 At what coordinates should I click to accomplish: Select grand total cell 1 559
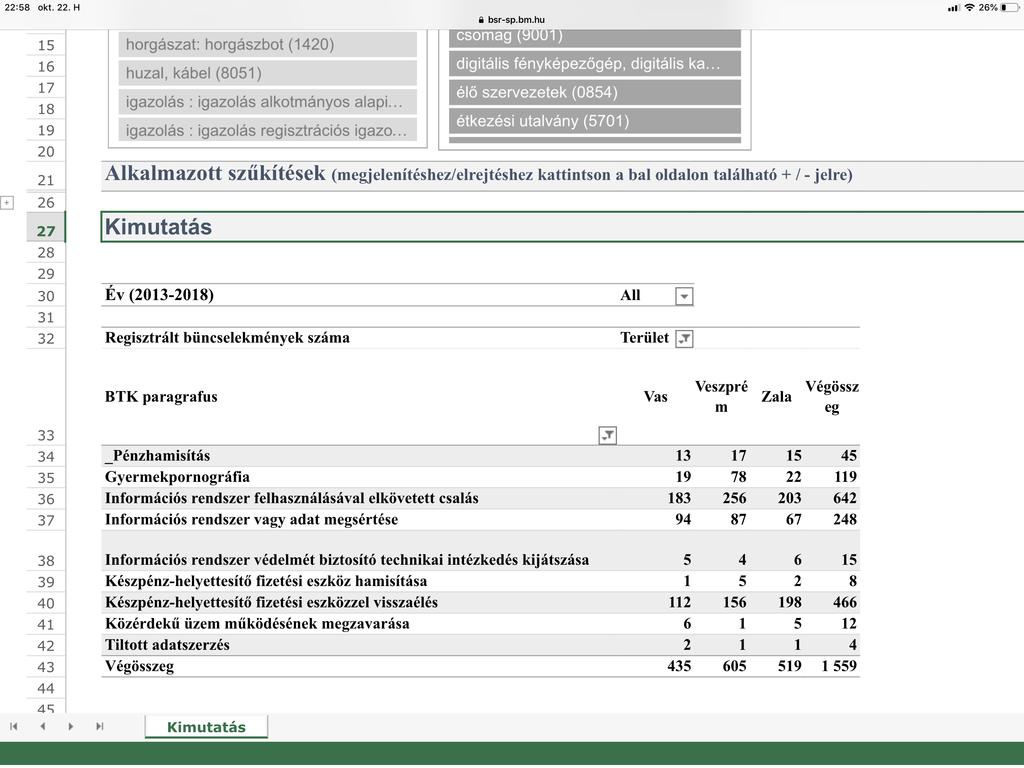point(839,666)
